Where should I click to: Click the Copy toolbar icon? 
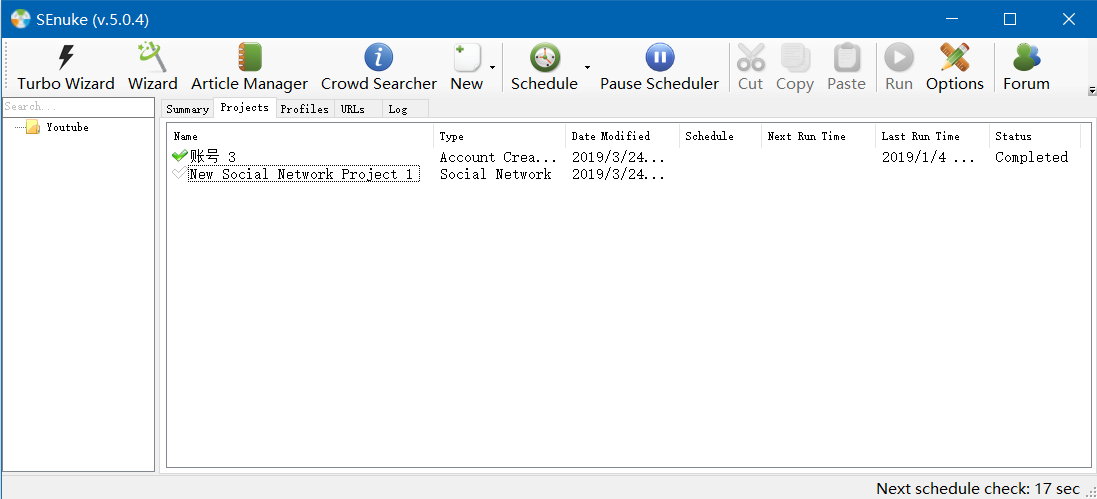point(795,57)
